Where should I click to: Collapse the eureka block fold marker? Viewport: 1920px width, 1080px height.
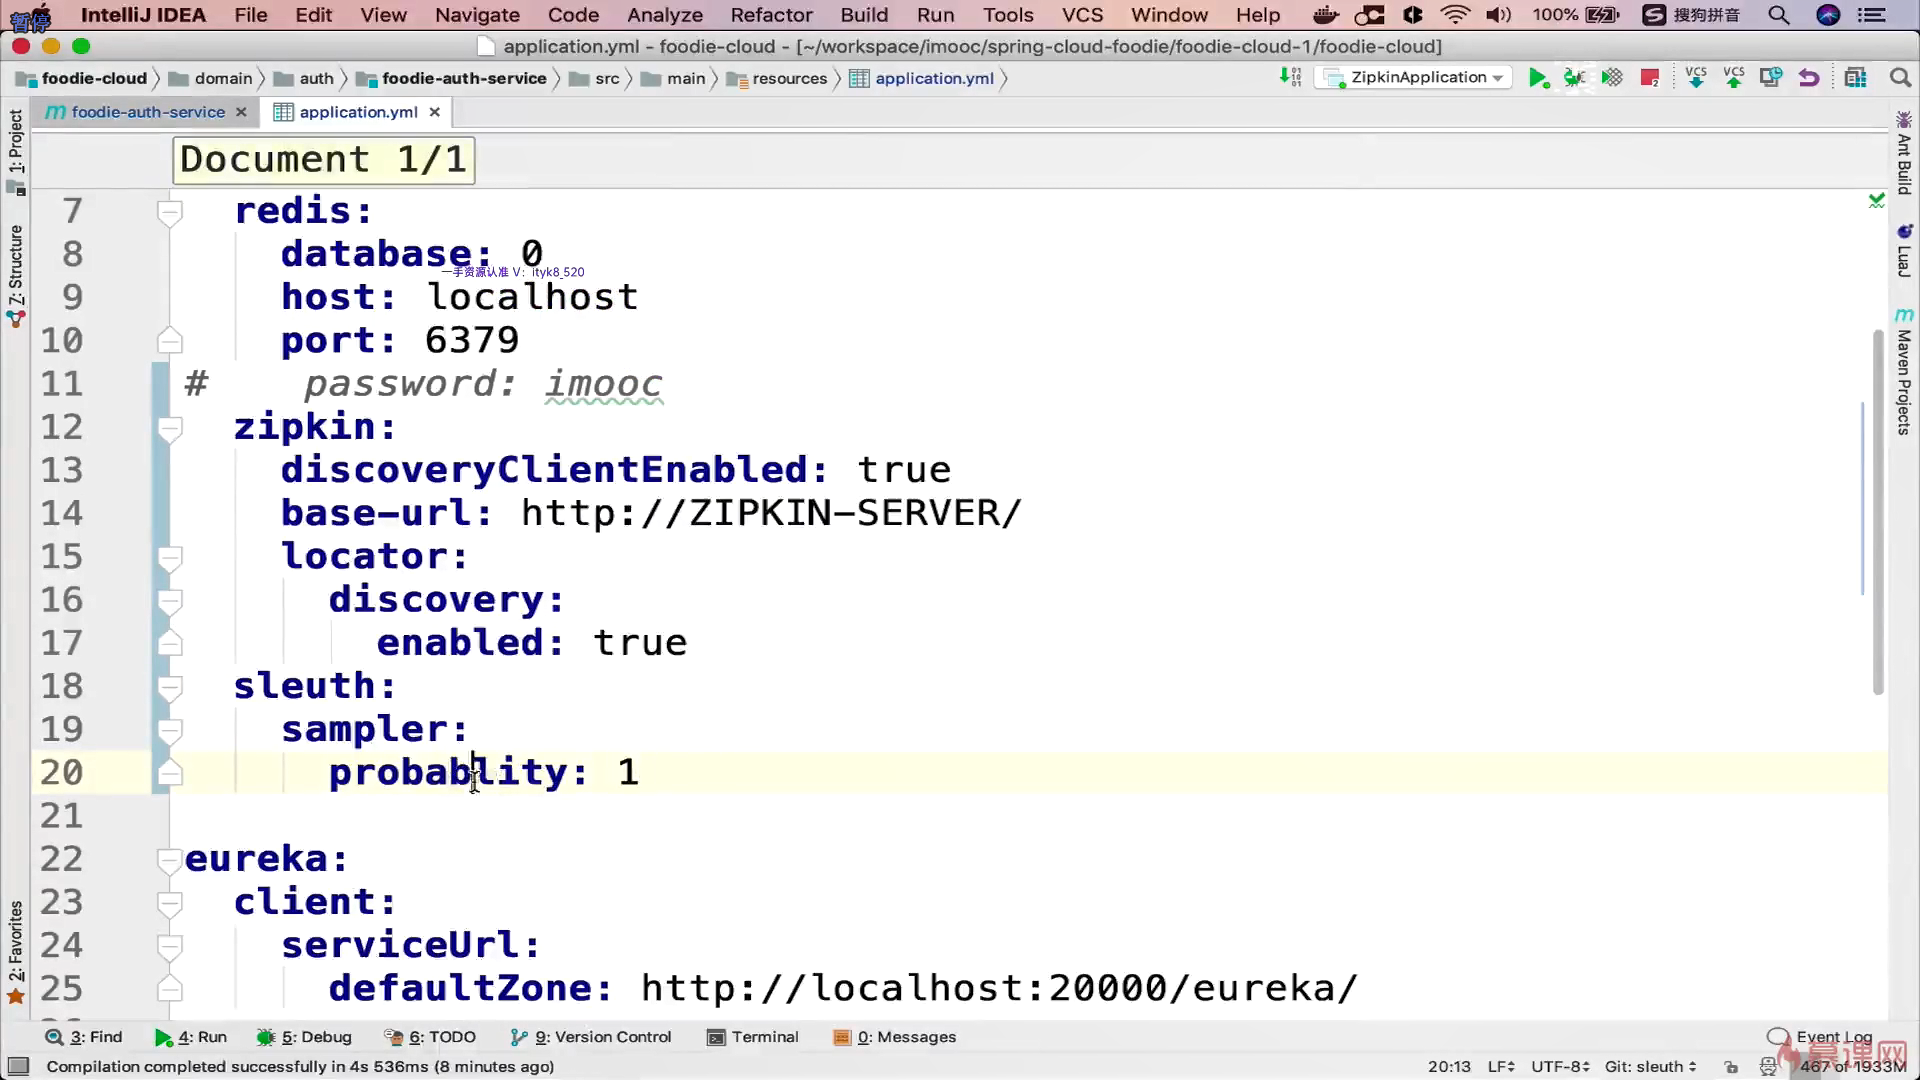(170, 859)
